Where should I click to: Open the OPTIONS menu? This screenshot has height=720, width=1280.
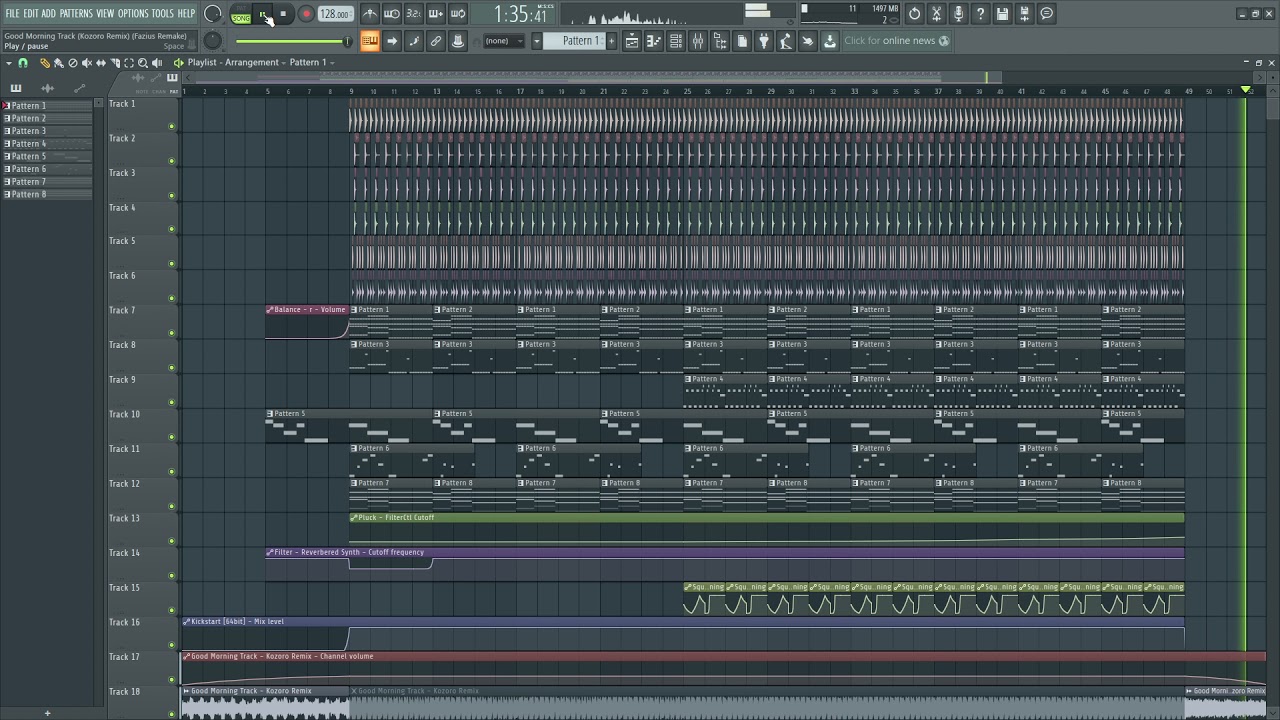(133, 13)
